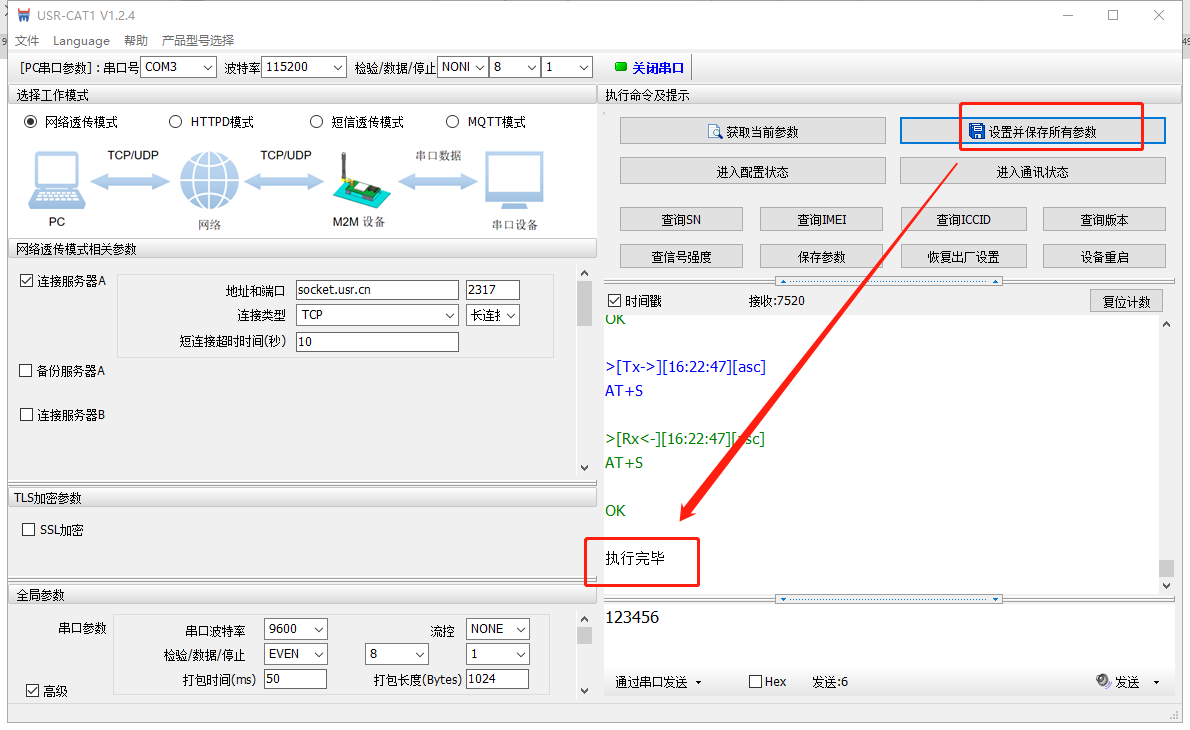Image resolution: width=1190 pixels, height=730 pixels.
Task: Enable the SSL加密 checkbox
Action: 29,530
